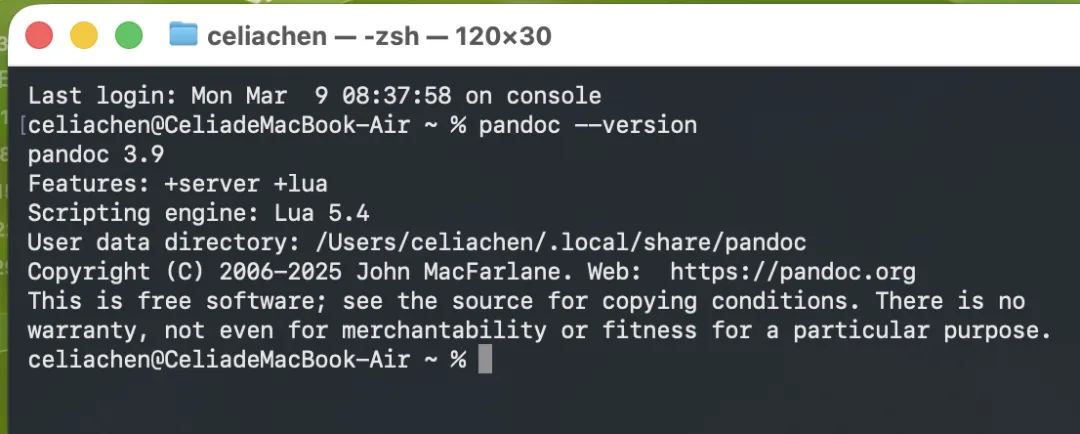Click the block cursor at the prompt

485,360
